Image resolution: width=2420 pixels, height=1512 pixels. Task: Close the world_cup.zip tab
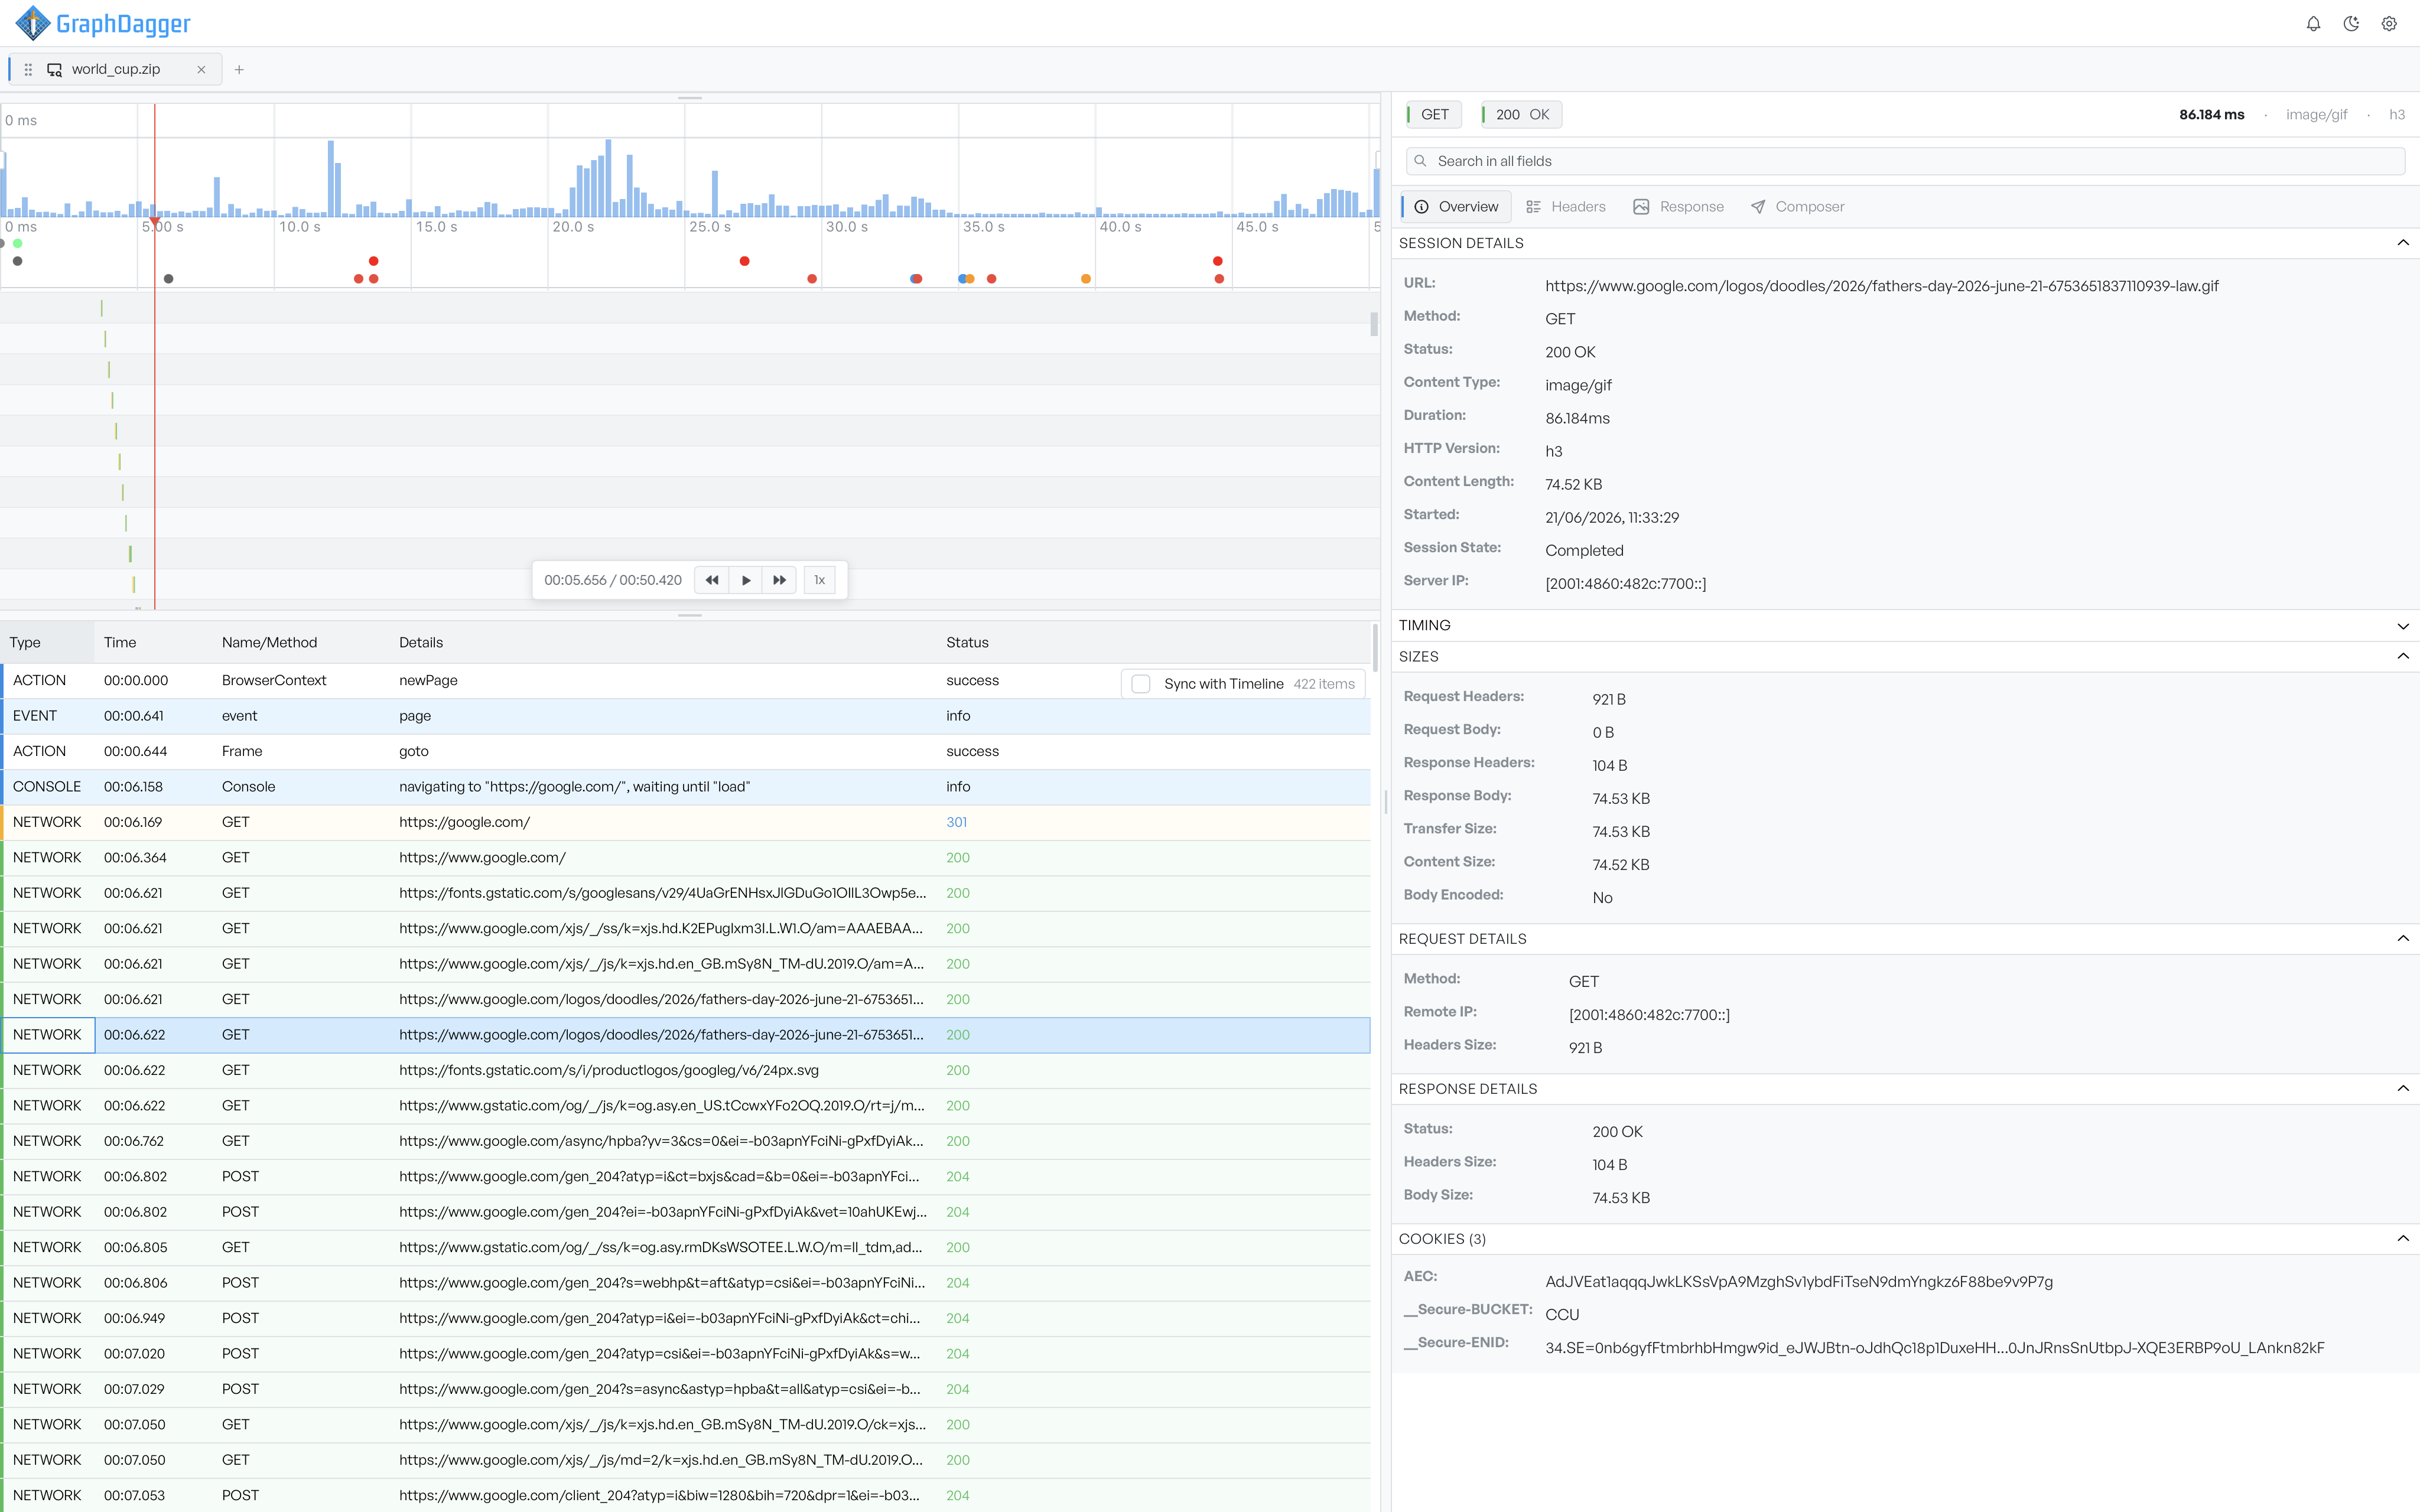pos(201,70)
